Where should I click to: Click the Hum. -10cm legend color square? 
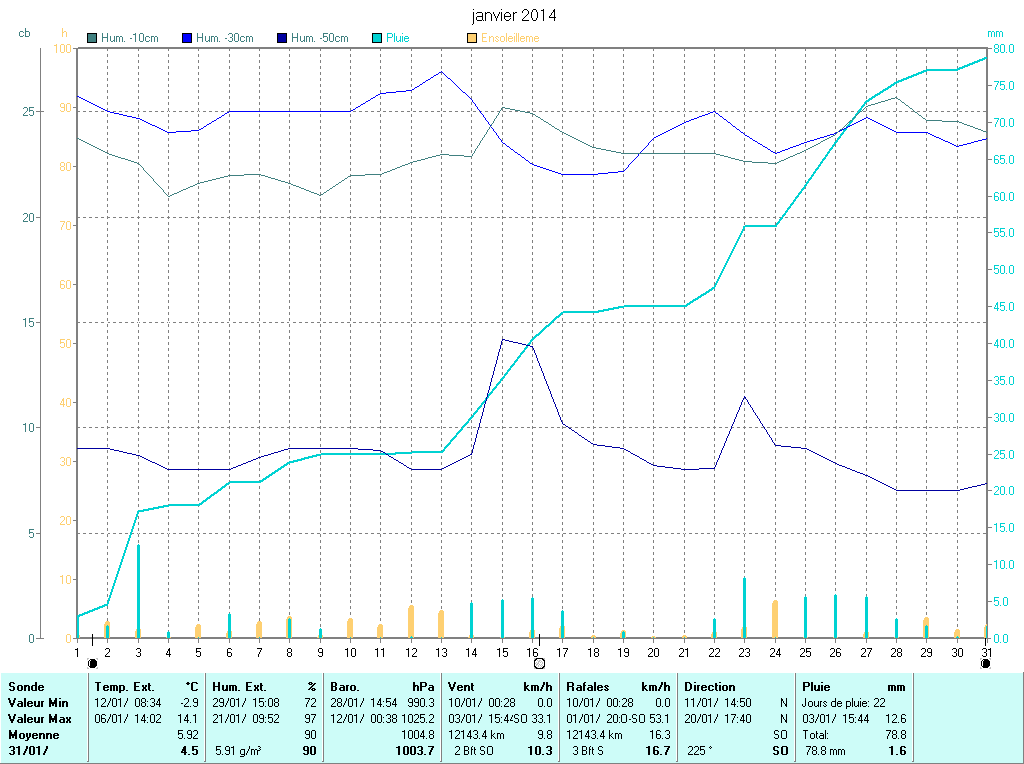[x=93, y=38]
